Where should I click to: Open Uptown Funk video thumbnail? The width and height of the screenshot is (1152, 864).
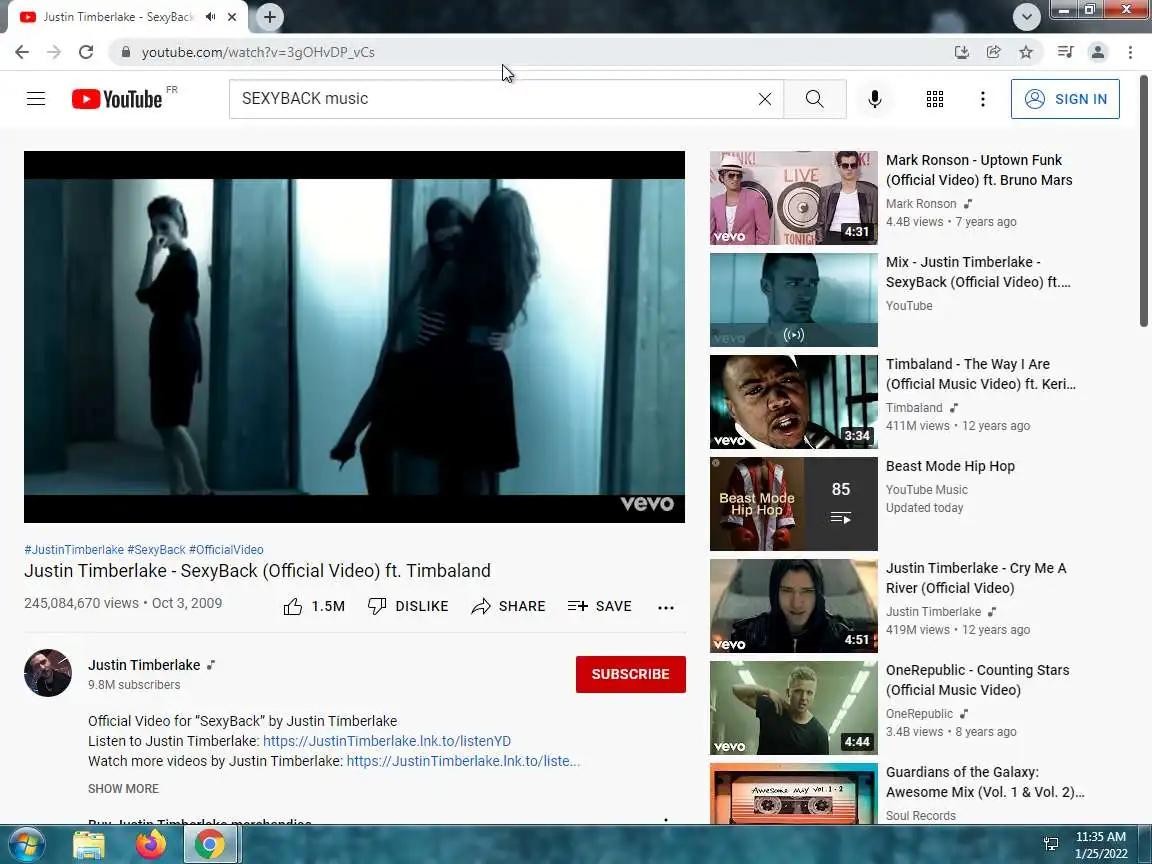(x=793, y=198)
